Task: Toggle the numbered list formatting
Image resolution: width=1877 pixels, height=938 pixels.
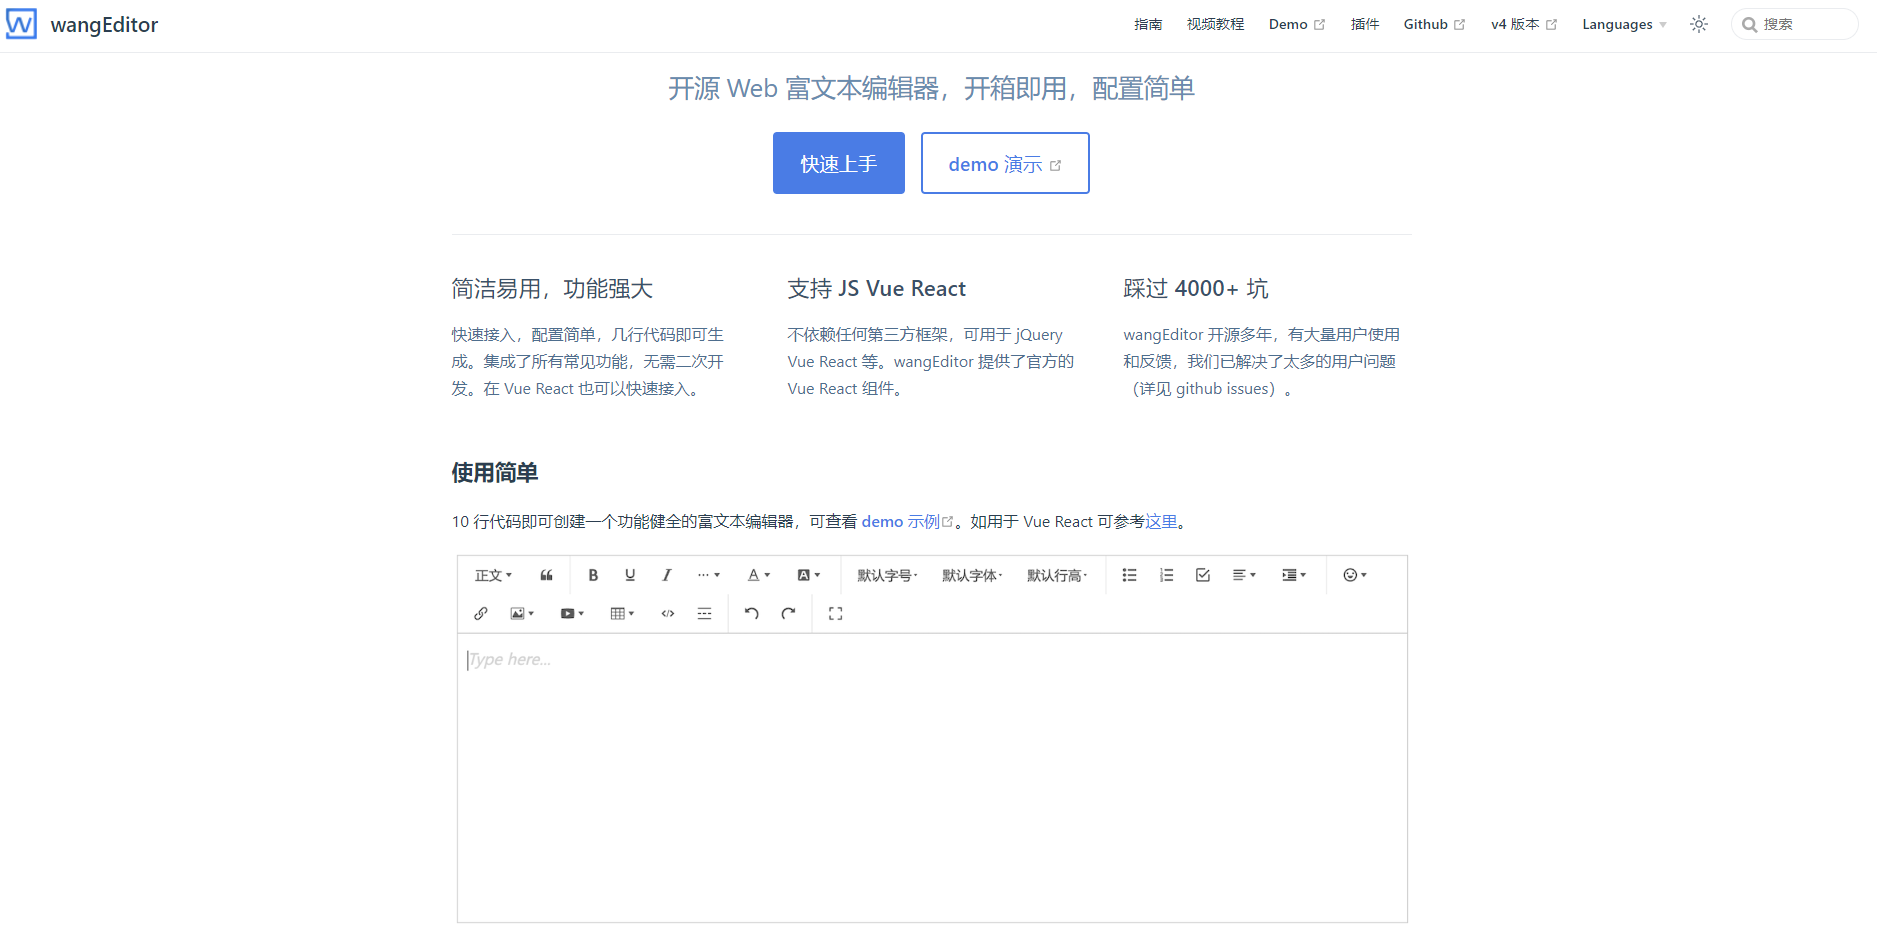Action: pyautogui.click(x=1166, y=575)
